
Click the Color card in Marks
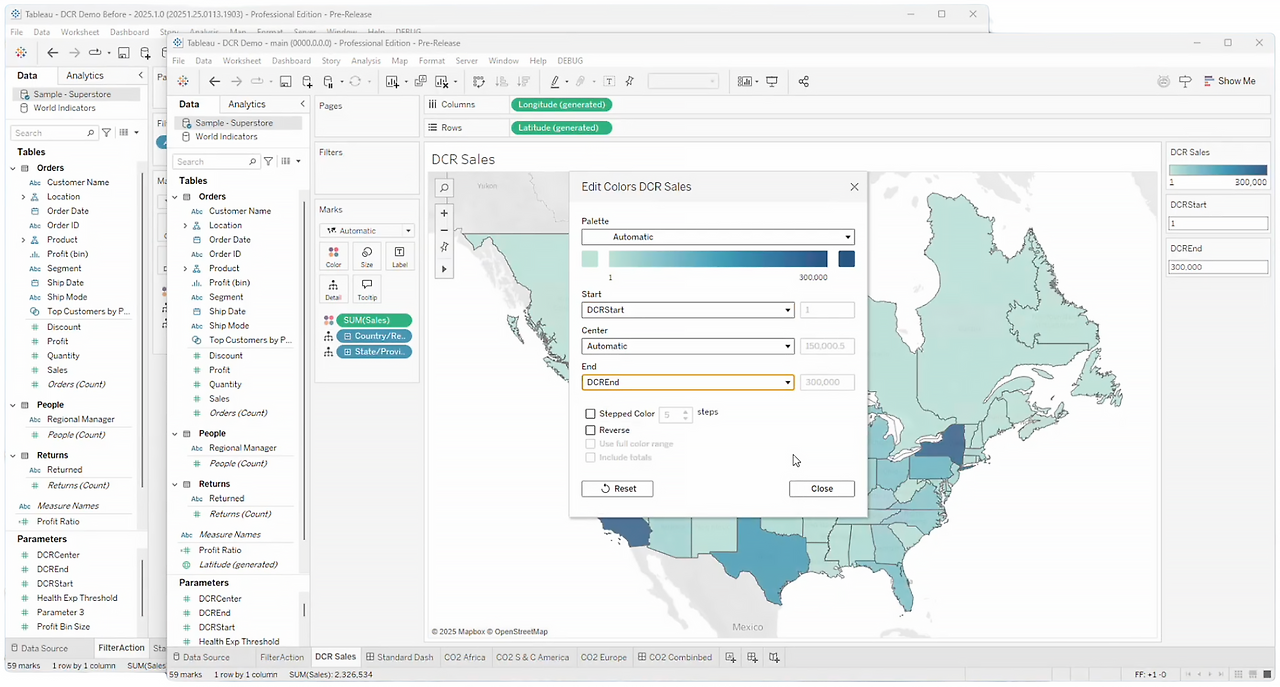334,257
